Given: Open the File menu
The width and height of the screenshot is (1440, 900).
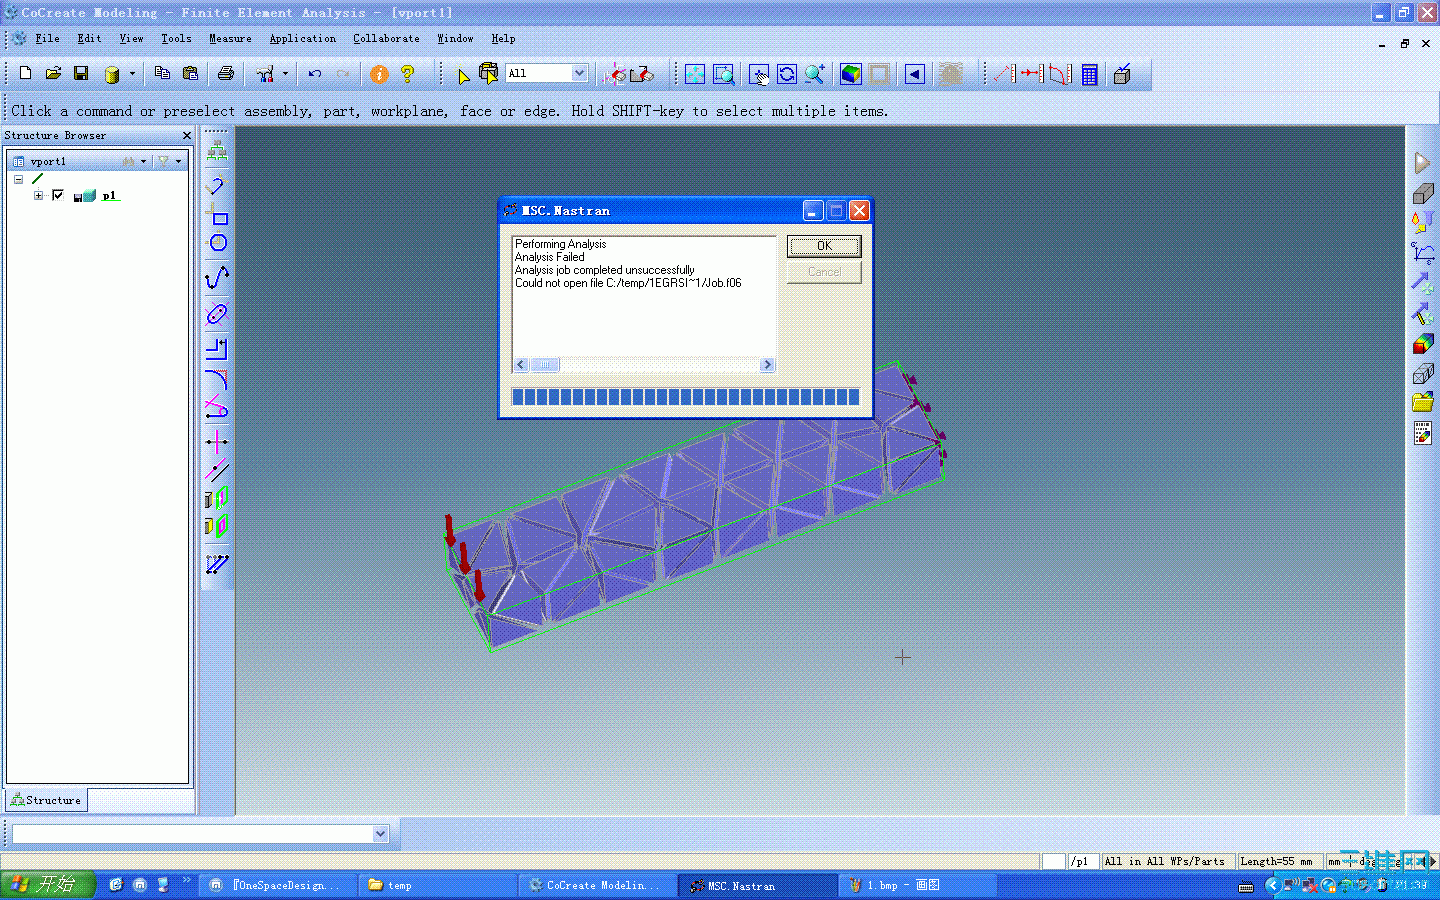Looking at the screenshot, I should (47, 38).
